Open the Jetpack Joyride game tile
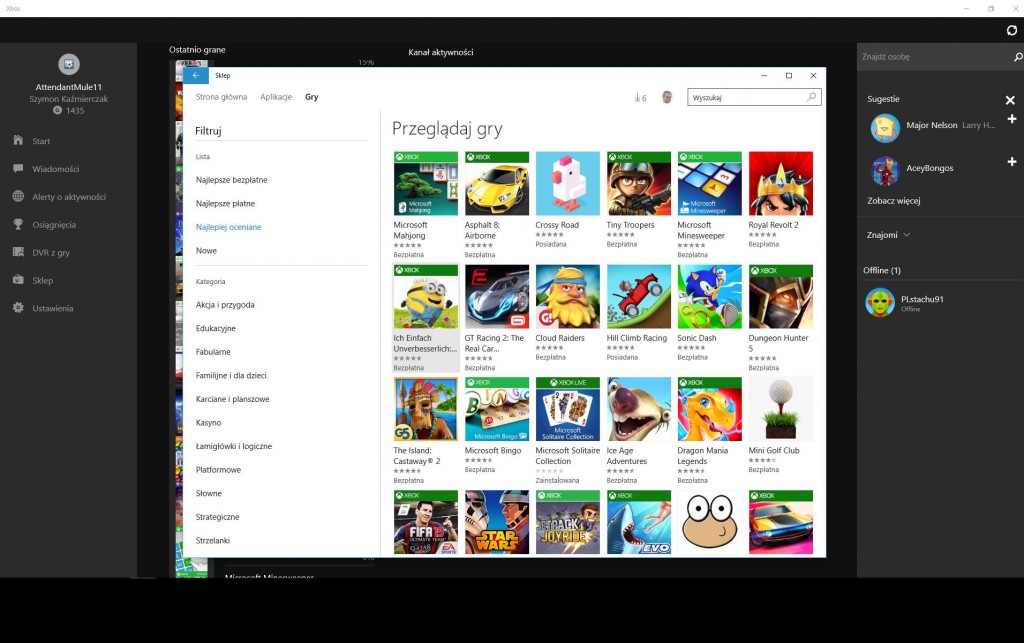 pos(568,522)
